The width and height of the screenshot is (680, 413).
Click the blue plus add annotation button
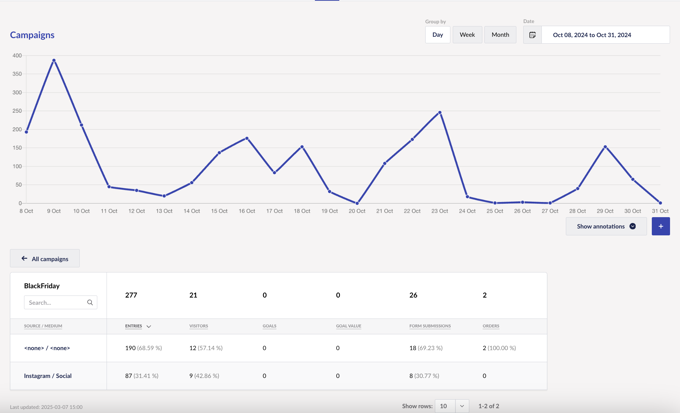click(x=660, y=226)
